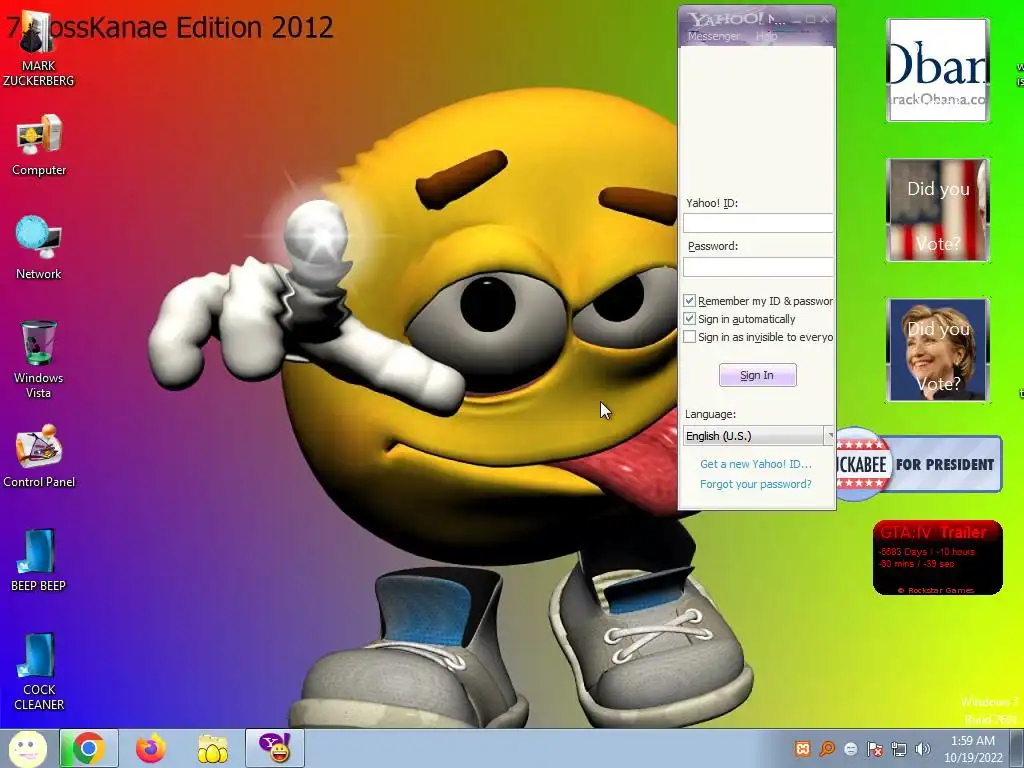Open the Messenger menu
Viewport: 1024px width, 768px height.
(x=713, y=36)
